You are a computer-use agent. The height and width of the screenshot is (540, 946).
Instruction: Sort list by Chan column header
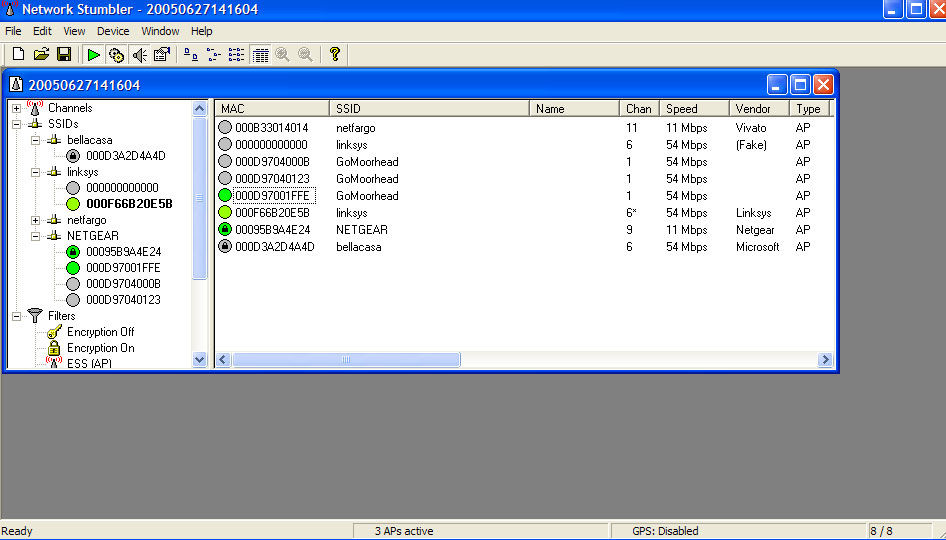coord(640,109)
